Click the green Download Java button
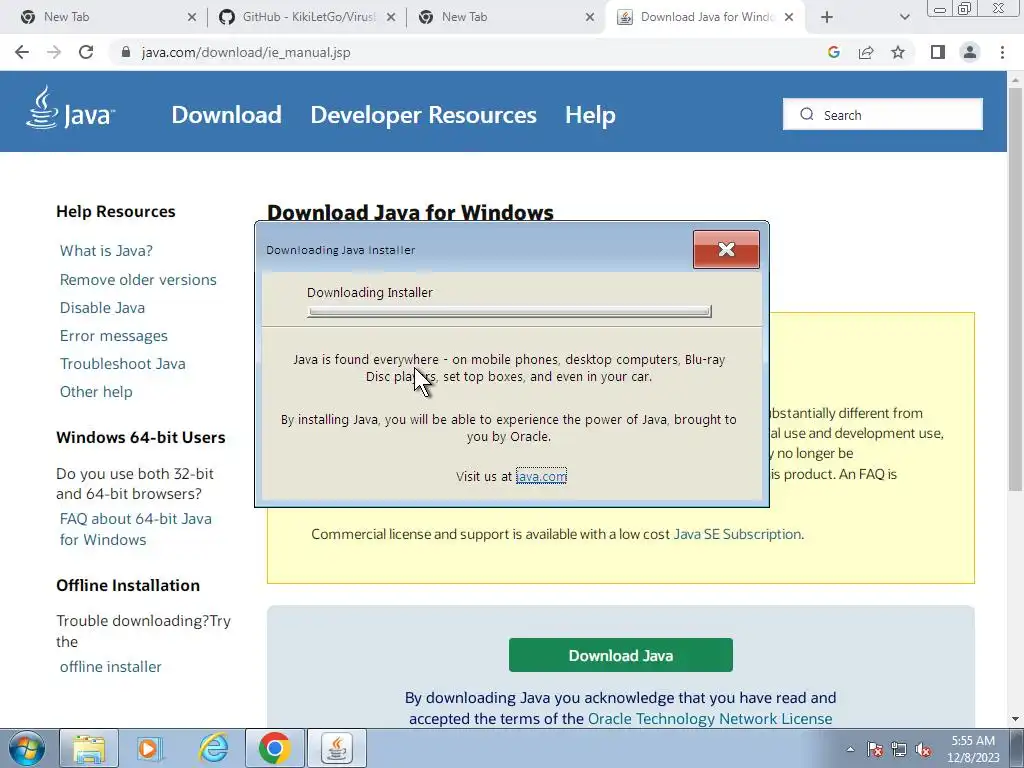This screenshot has height=768, width=1024. 620,655
